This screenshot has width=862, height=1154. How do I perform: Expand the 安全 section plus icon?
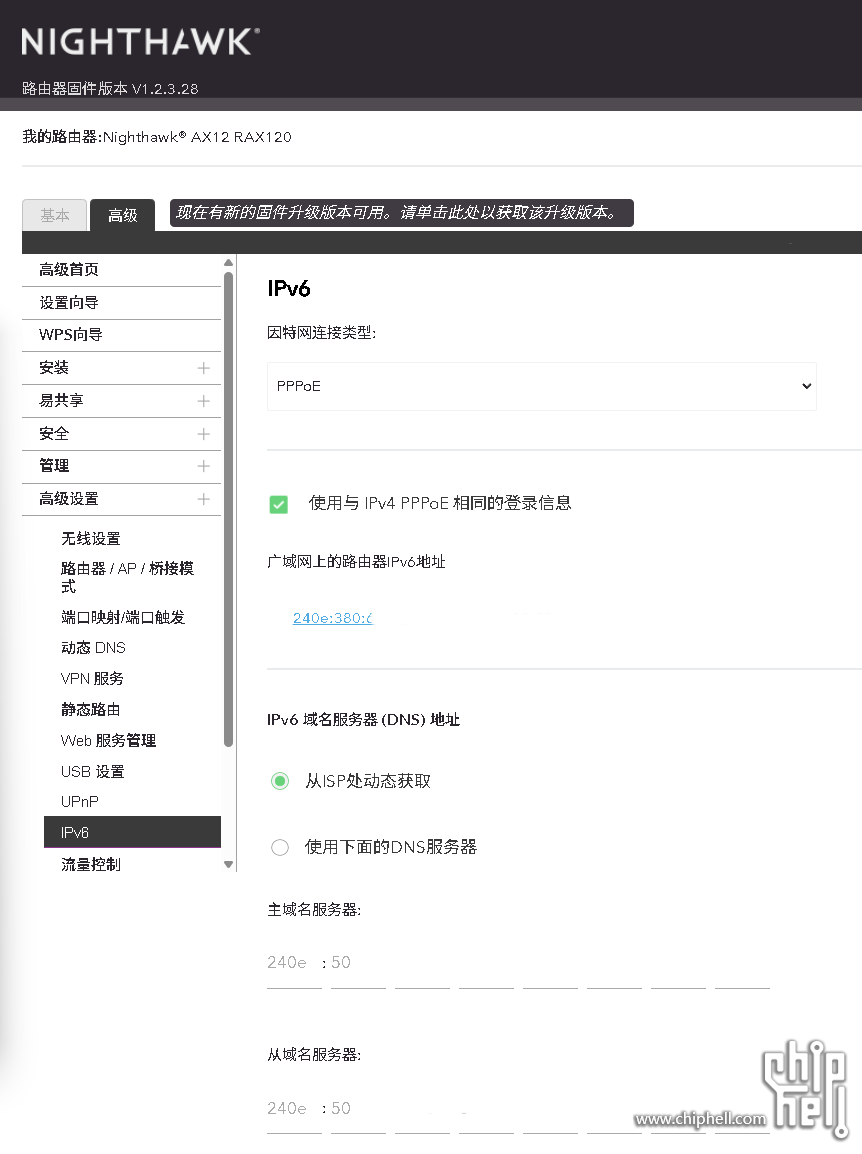[204, 434]
